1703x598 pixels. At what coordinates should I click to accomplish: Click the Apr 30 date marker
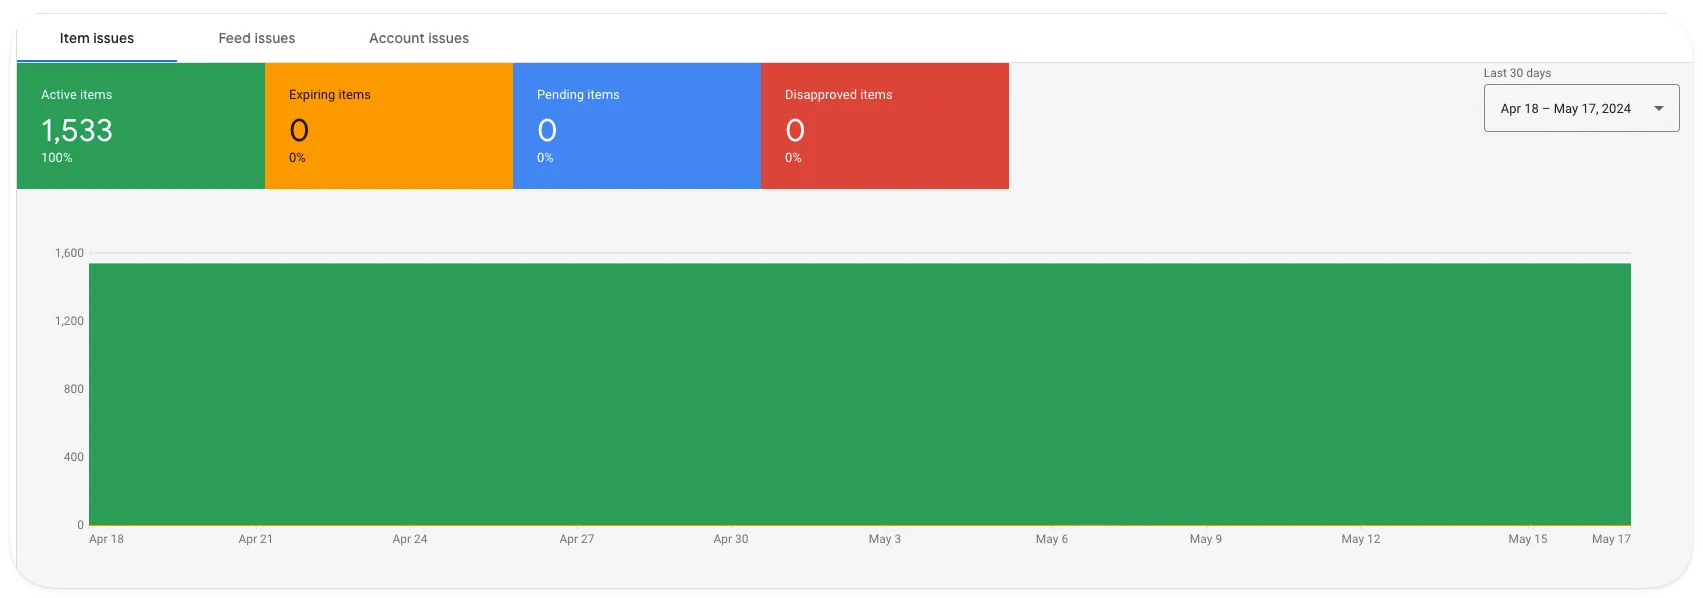(x=731, y=539)
